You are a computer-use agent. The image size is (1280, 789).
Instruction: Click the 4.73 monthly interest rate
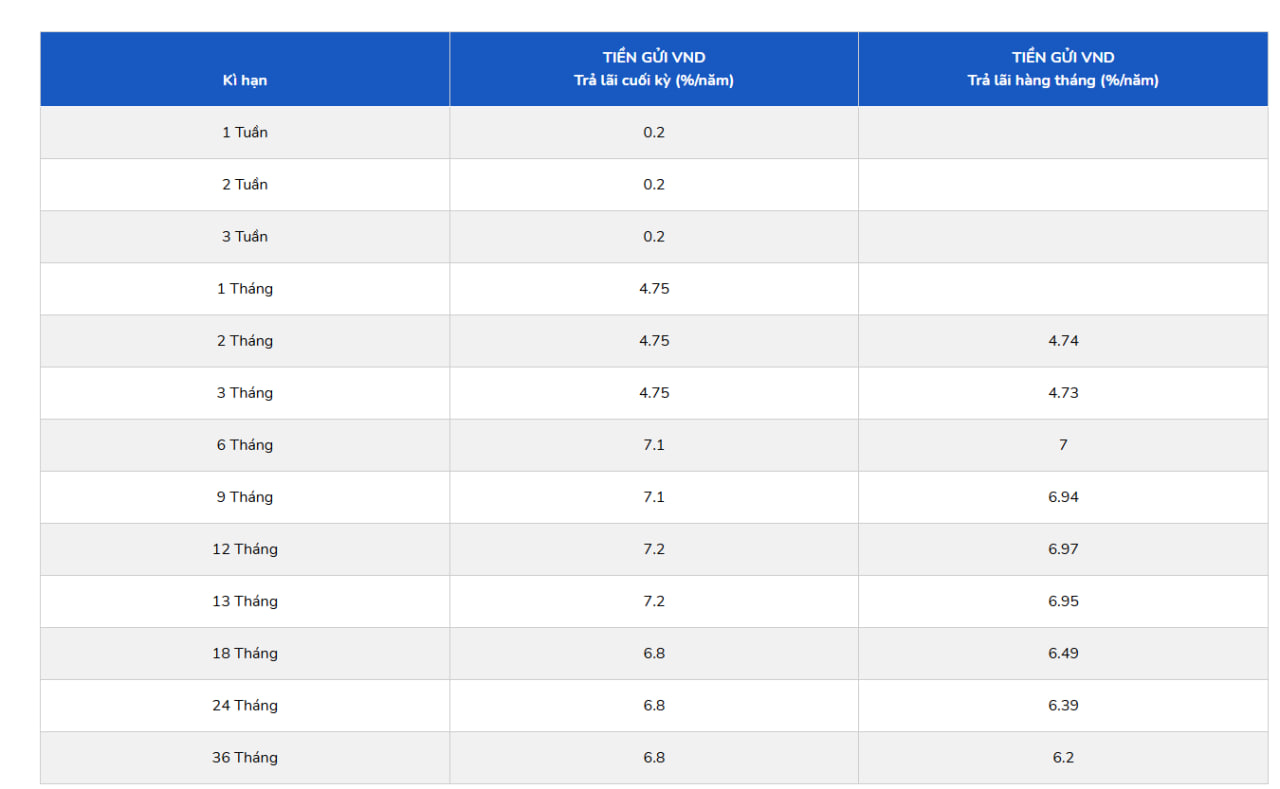tap(1063, 392)
